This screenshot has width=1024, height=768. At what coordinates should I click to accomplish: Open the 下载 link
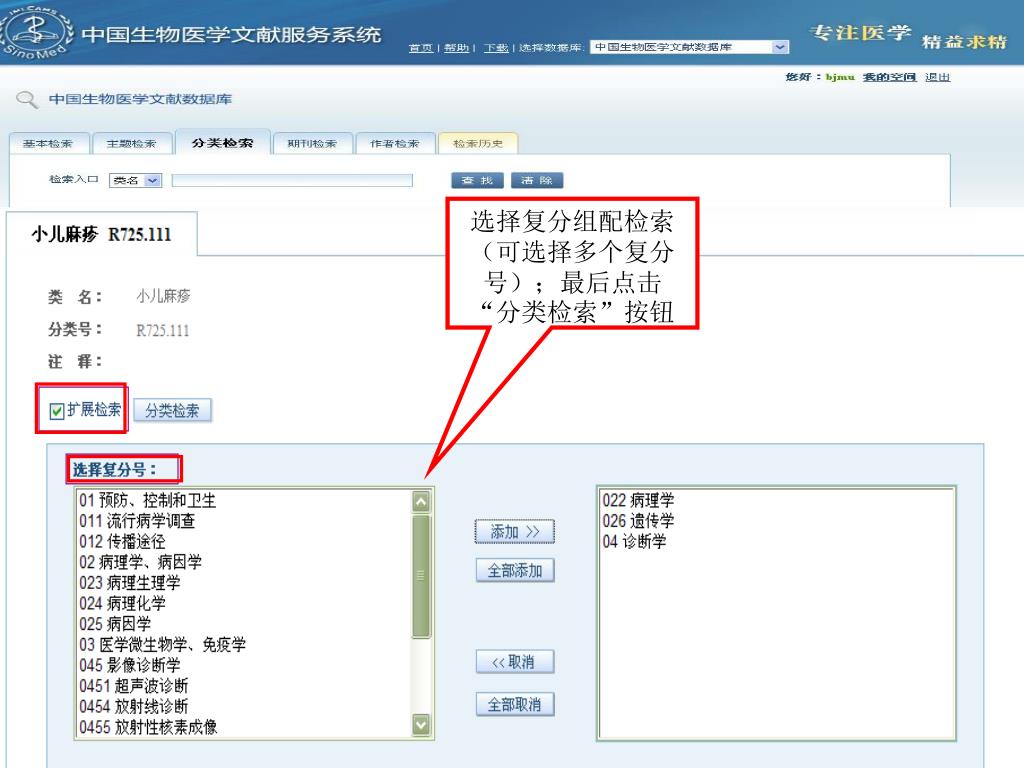point(496,48)
